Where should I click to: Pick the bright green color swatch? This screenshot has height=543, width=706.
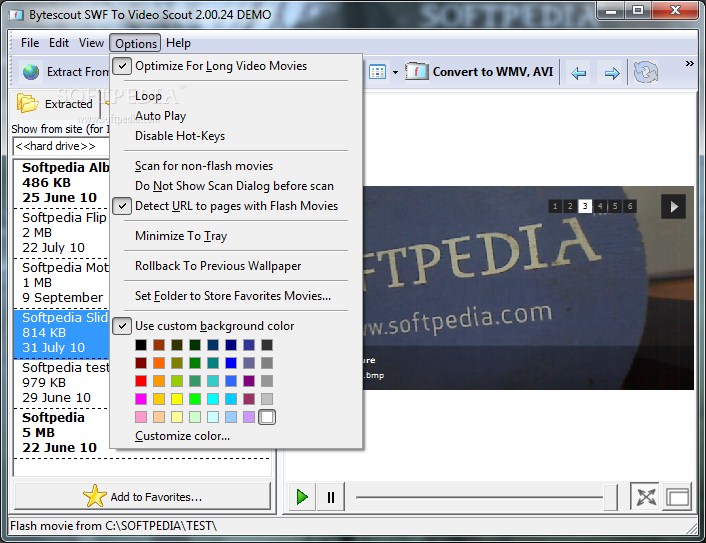[x=195, y=399]
